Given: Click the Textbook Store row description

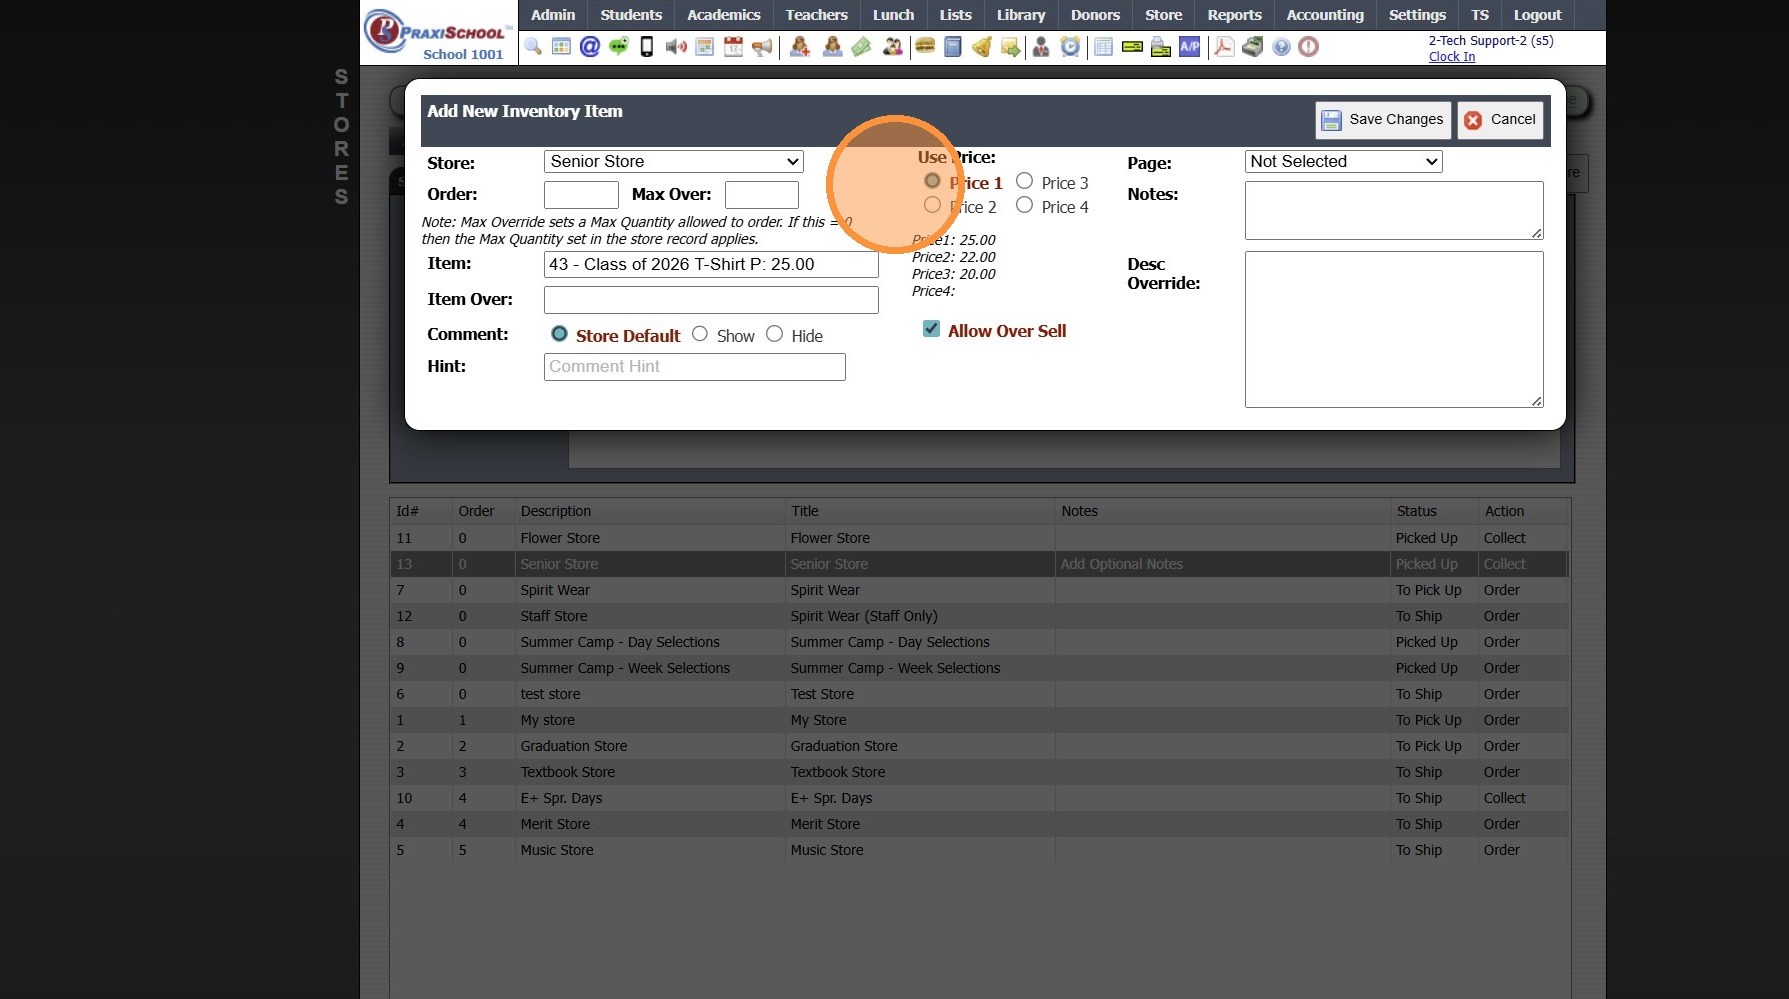Looking at the screenshot, I should click(568, 772).
